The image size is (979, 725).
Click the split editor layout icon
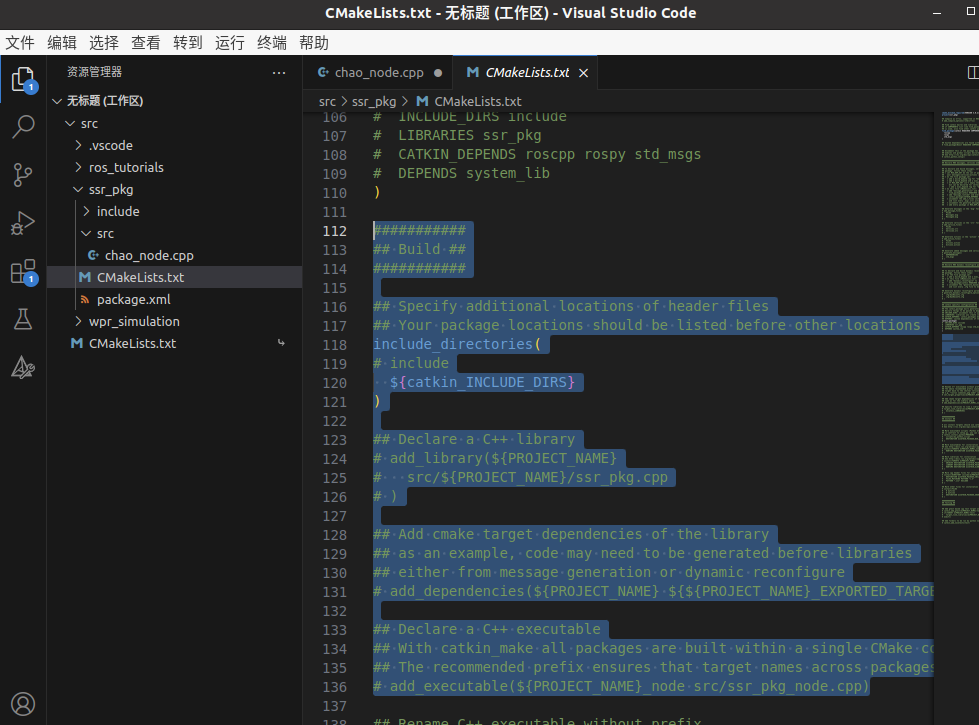pos(972,72)
